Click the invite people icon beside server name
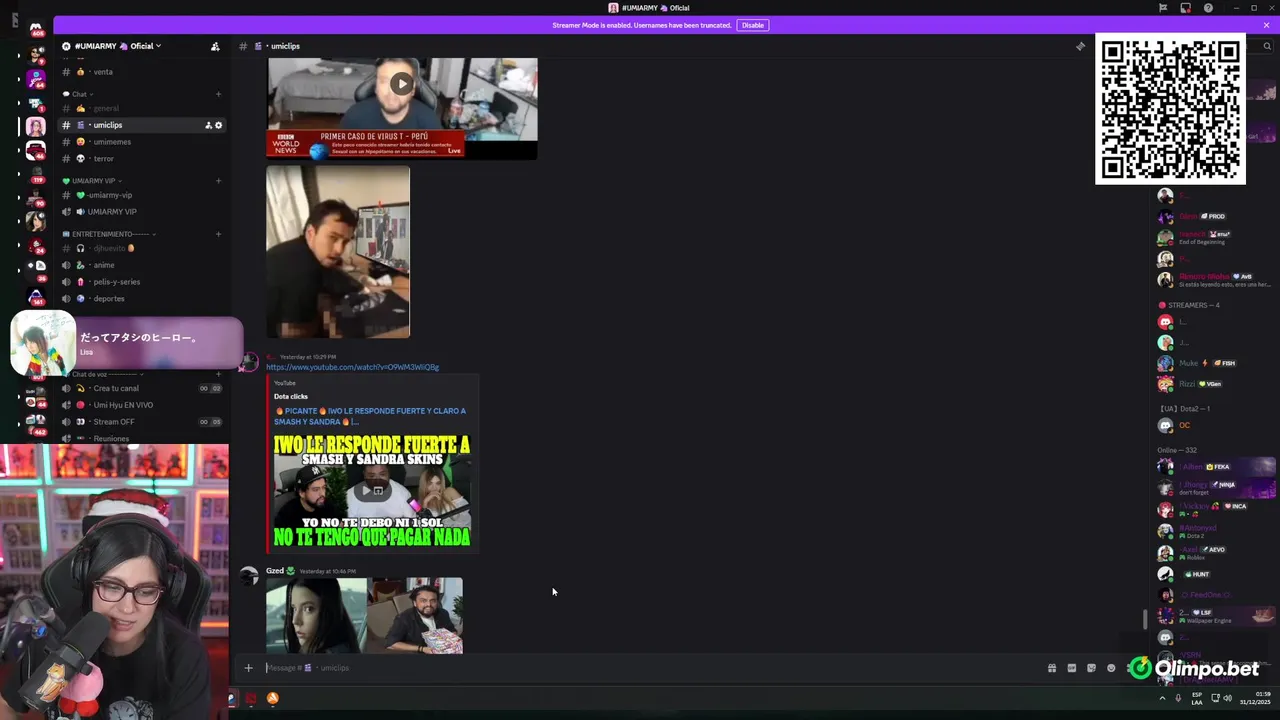1280x720 pixels. pos(215,46)
